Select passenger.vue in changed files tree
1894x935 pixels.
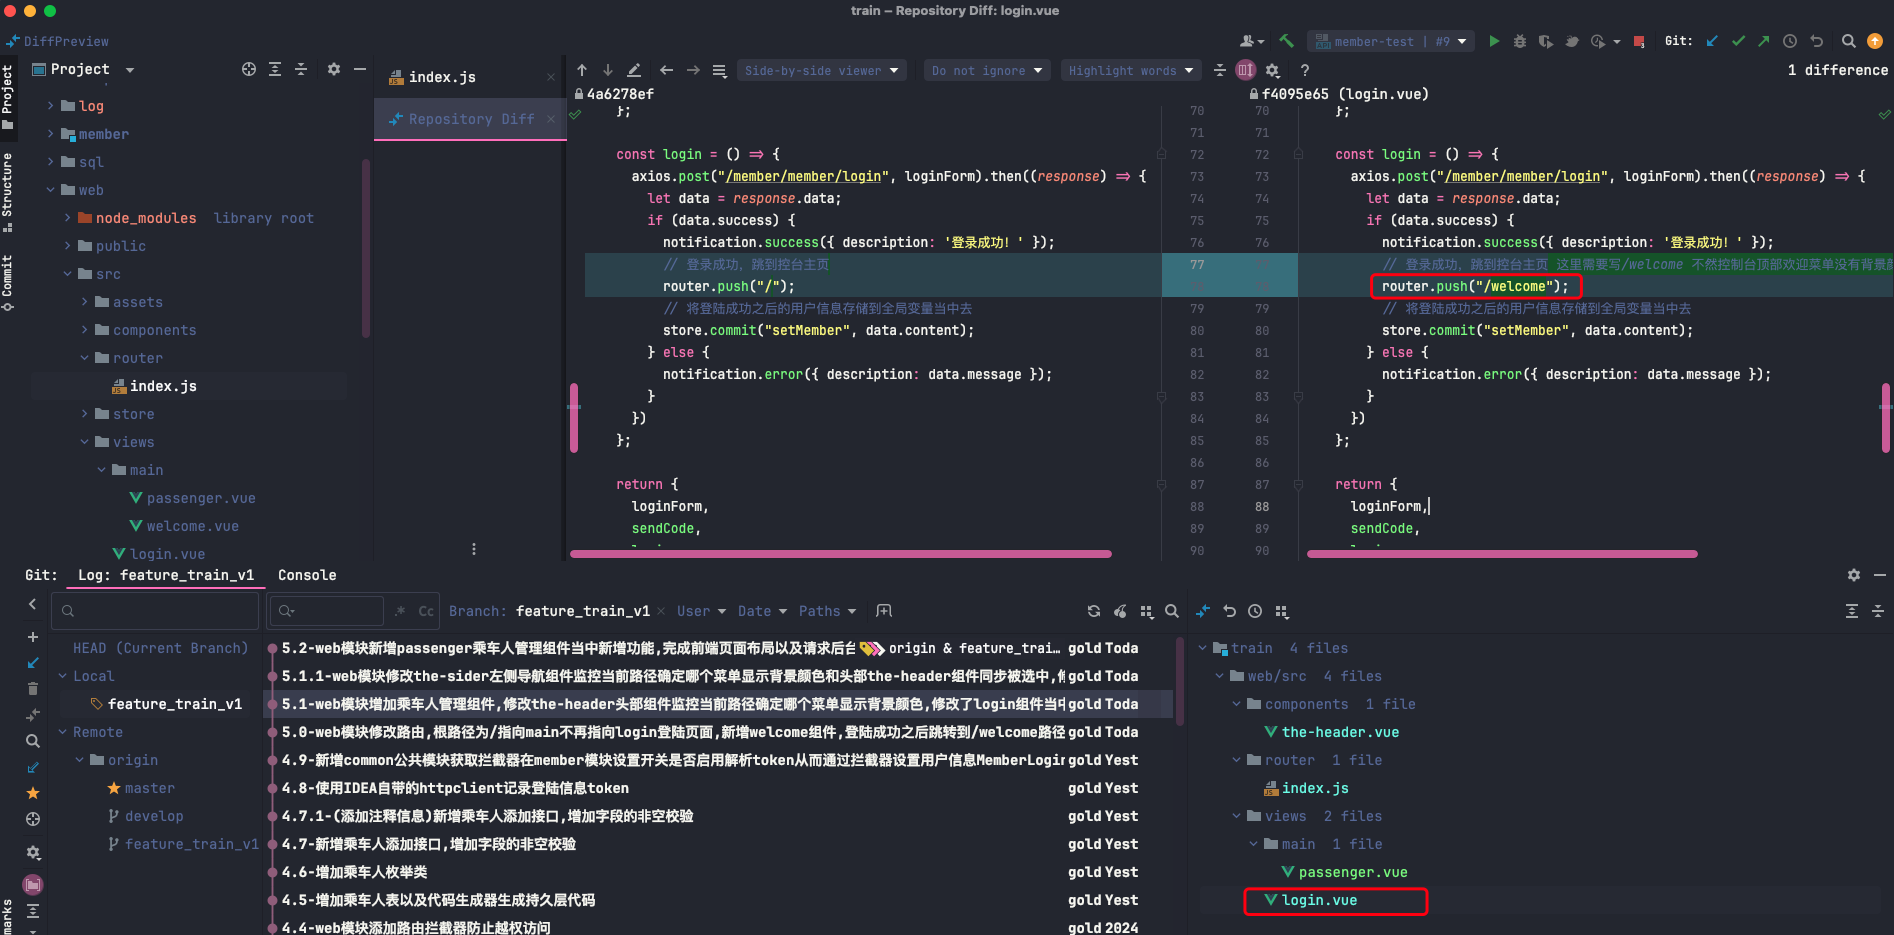click(x=1352, y=872)
